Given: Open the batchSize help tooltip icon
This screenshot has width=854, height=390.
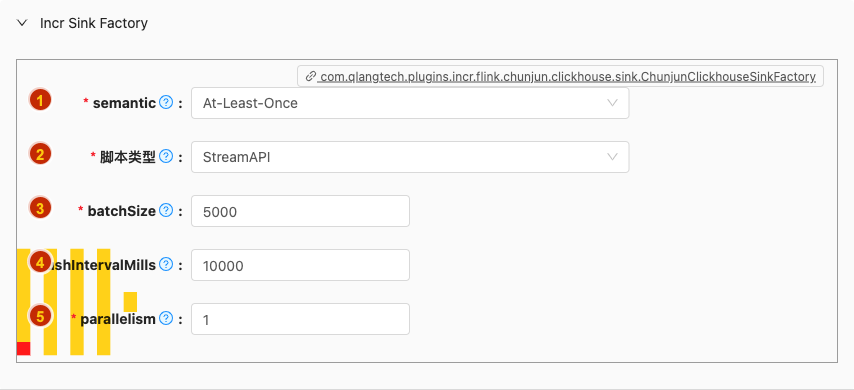Looking at the screenshot, I should 166,210.
